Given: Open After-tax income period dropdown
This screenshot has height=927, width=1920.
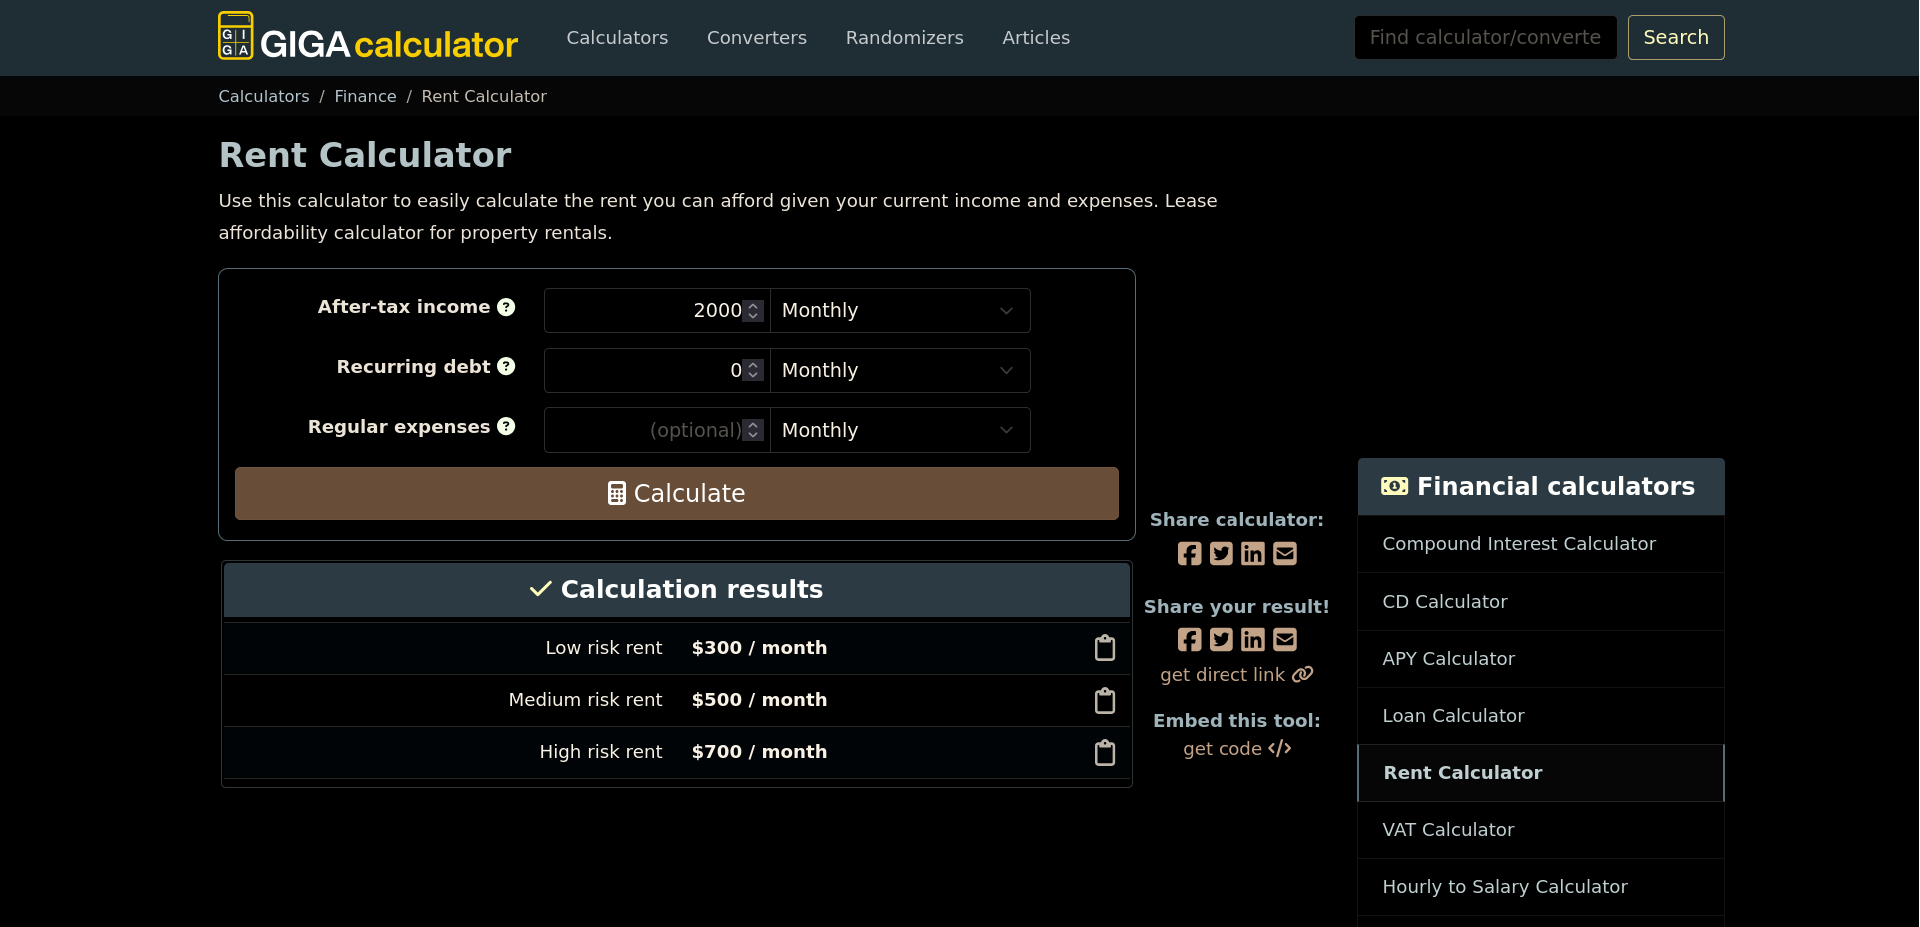Looking at the screenshot, I should coord(900,310).
